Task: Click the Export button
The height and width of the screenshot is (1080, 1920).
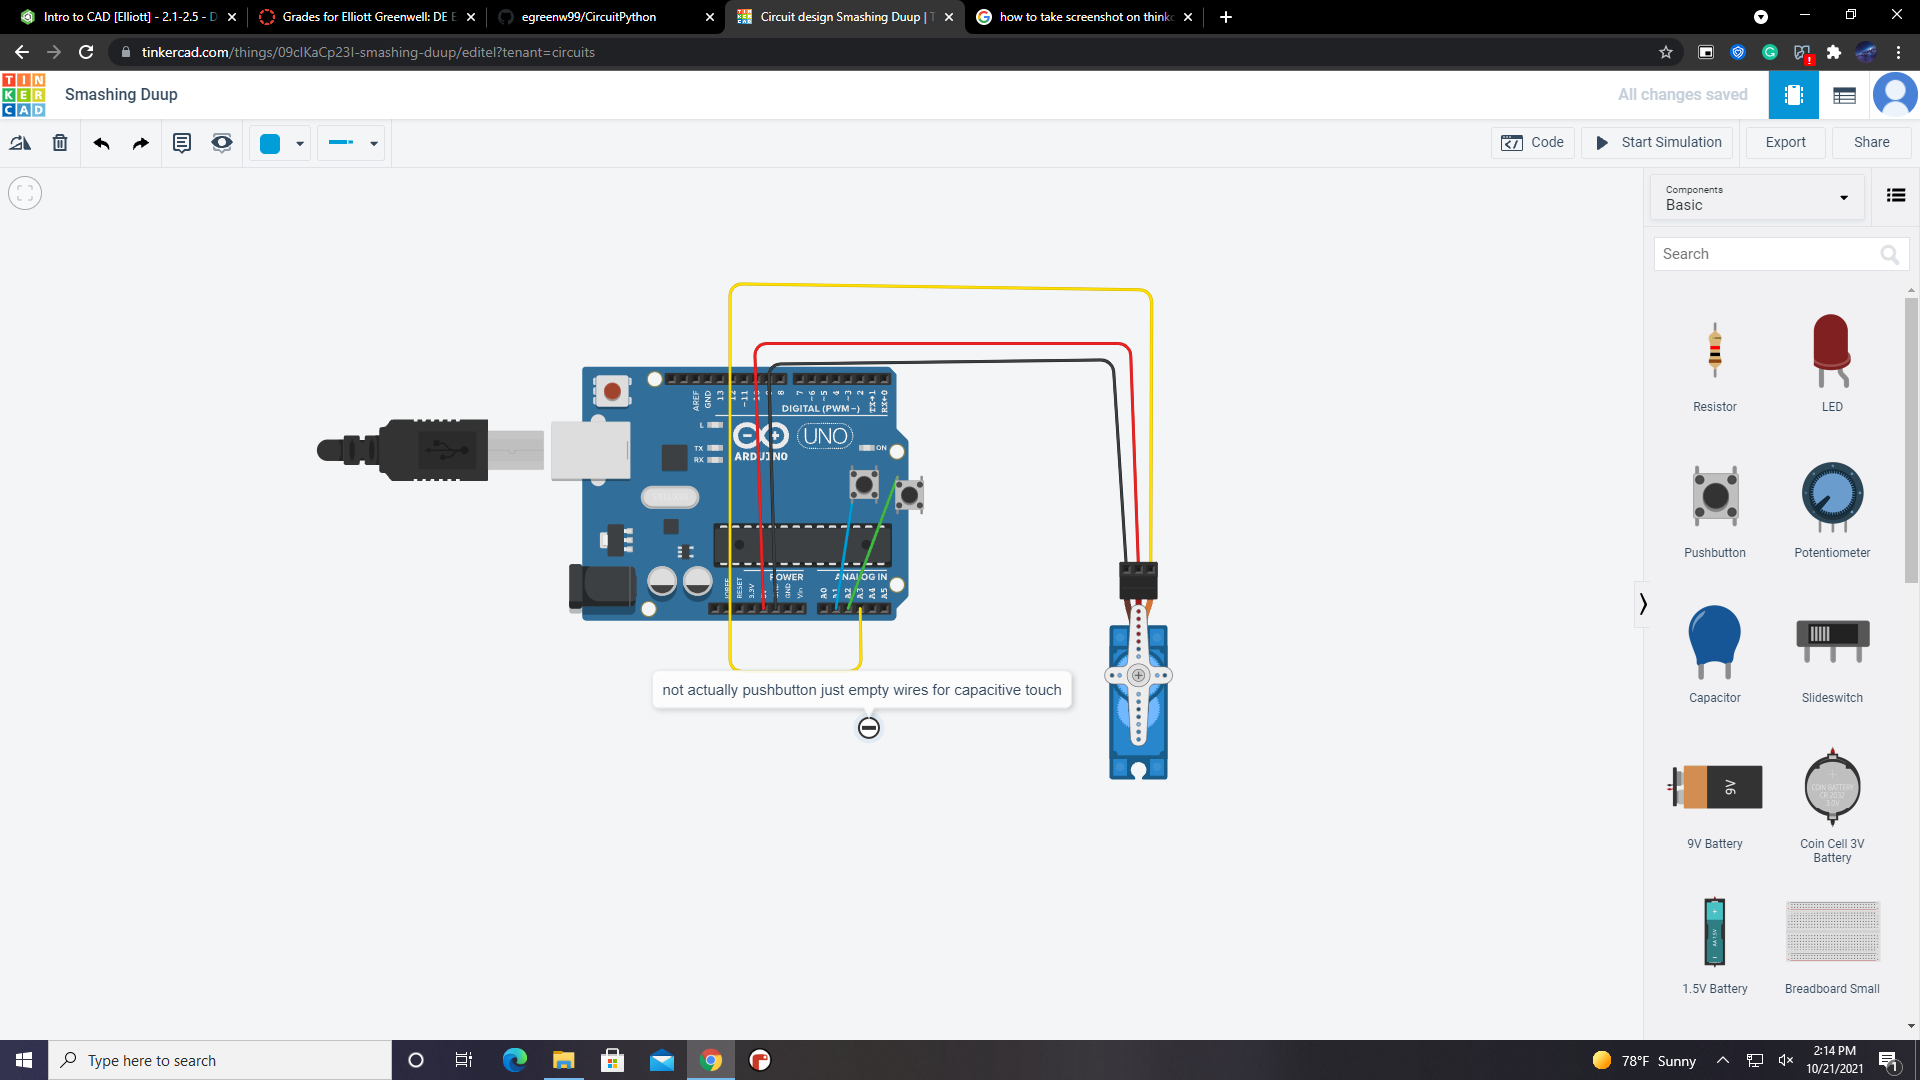Action: coord(1785,143)
